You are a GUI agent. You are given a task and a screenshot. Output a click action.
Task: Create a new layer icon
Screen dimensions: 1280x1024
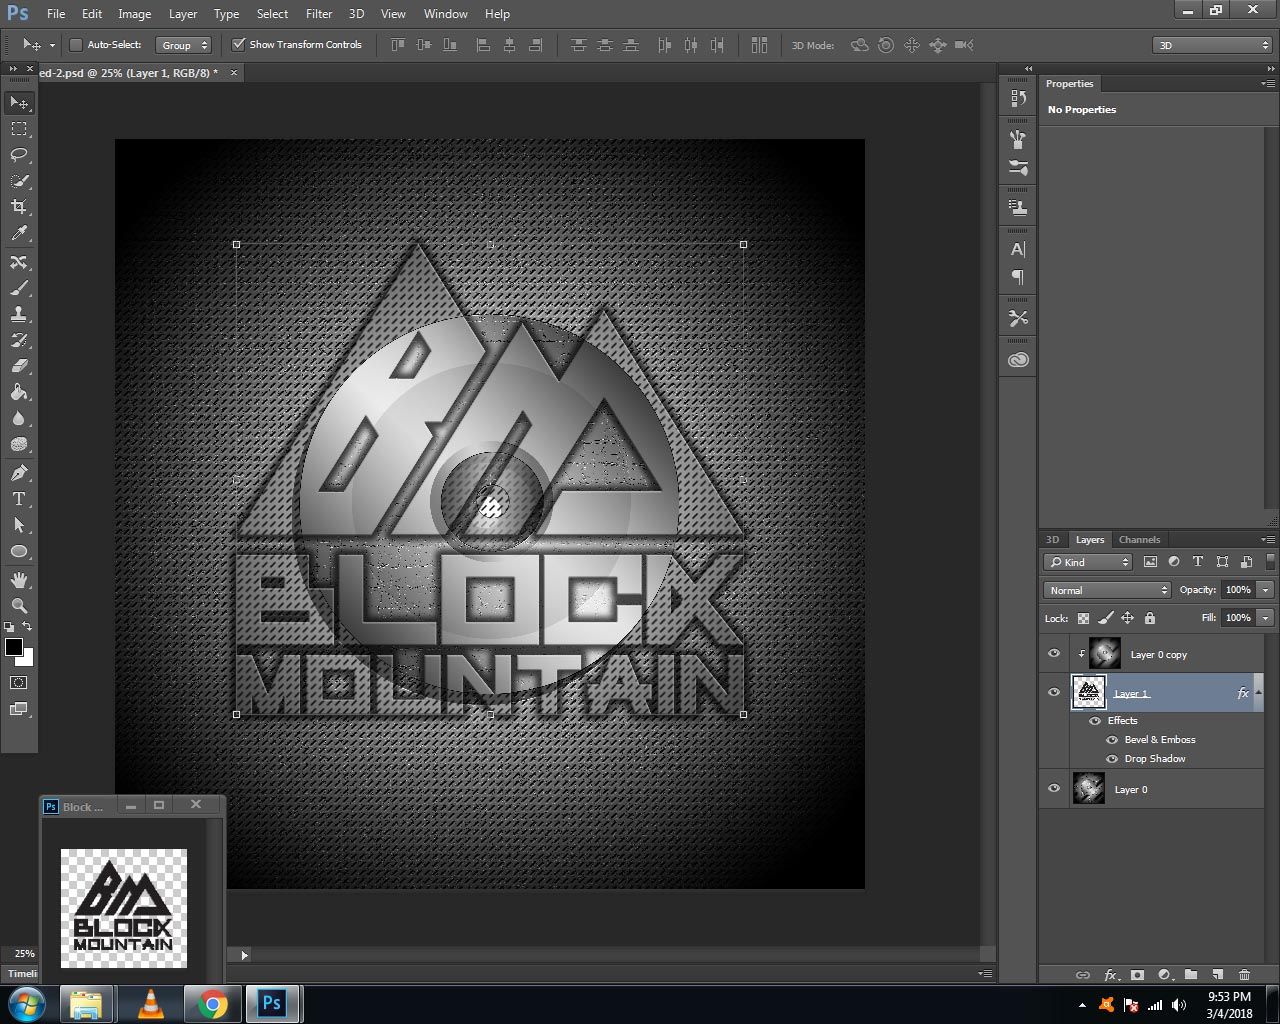[1217, 974]
